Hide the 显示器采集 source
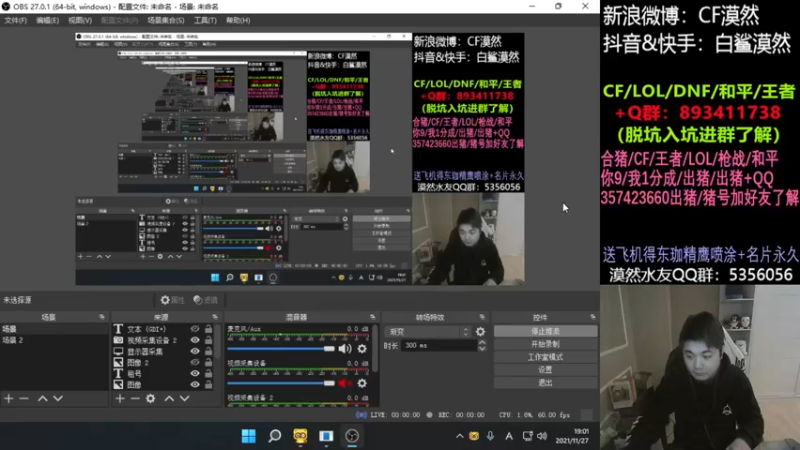The width and height of the screenshot is (800, 450). coord(195,352)
